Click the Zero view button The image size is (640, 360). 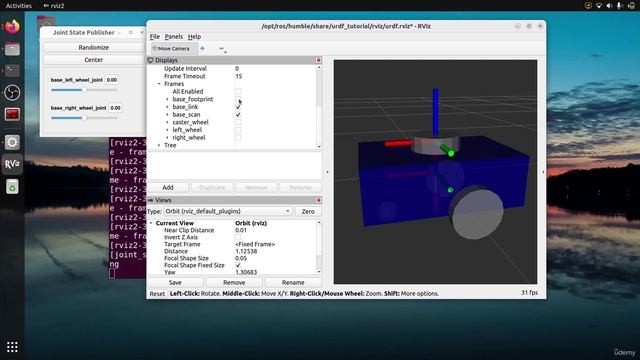[308, 211]
